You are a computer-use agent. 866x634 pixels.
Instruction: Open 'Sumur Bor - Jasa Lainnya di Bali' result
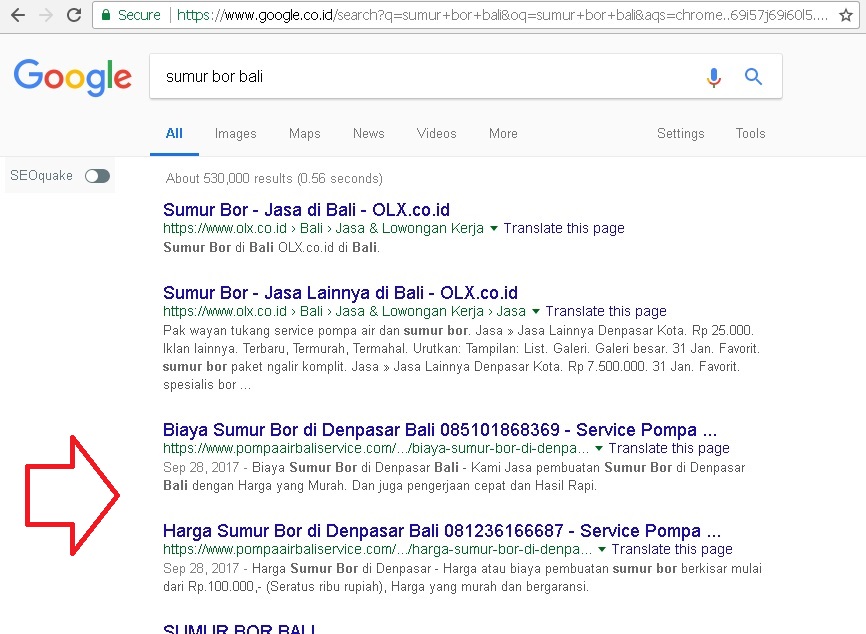click(x=340, y=293)
